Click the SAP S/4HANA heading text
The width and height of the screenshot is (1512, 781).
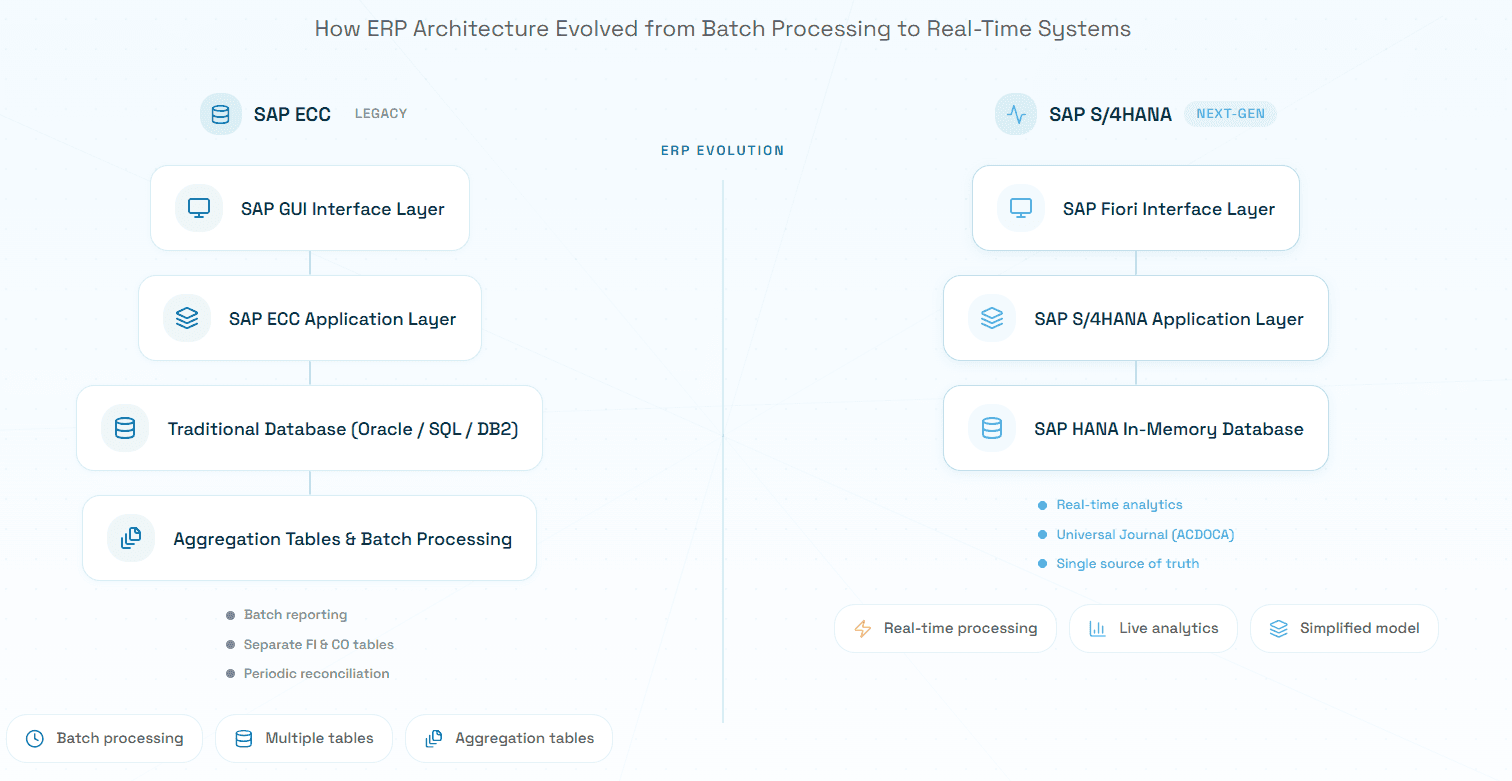point(1110,114)
